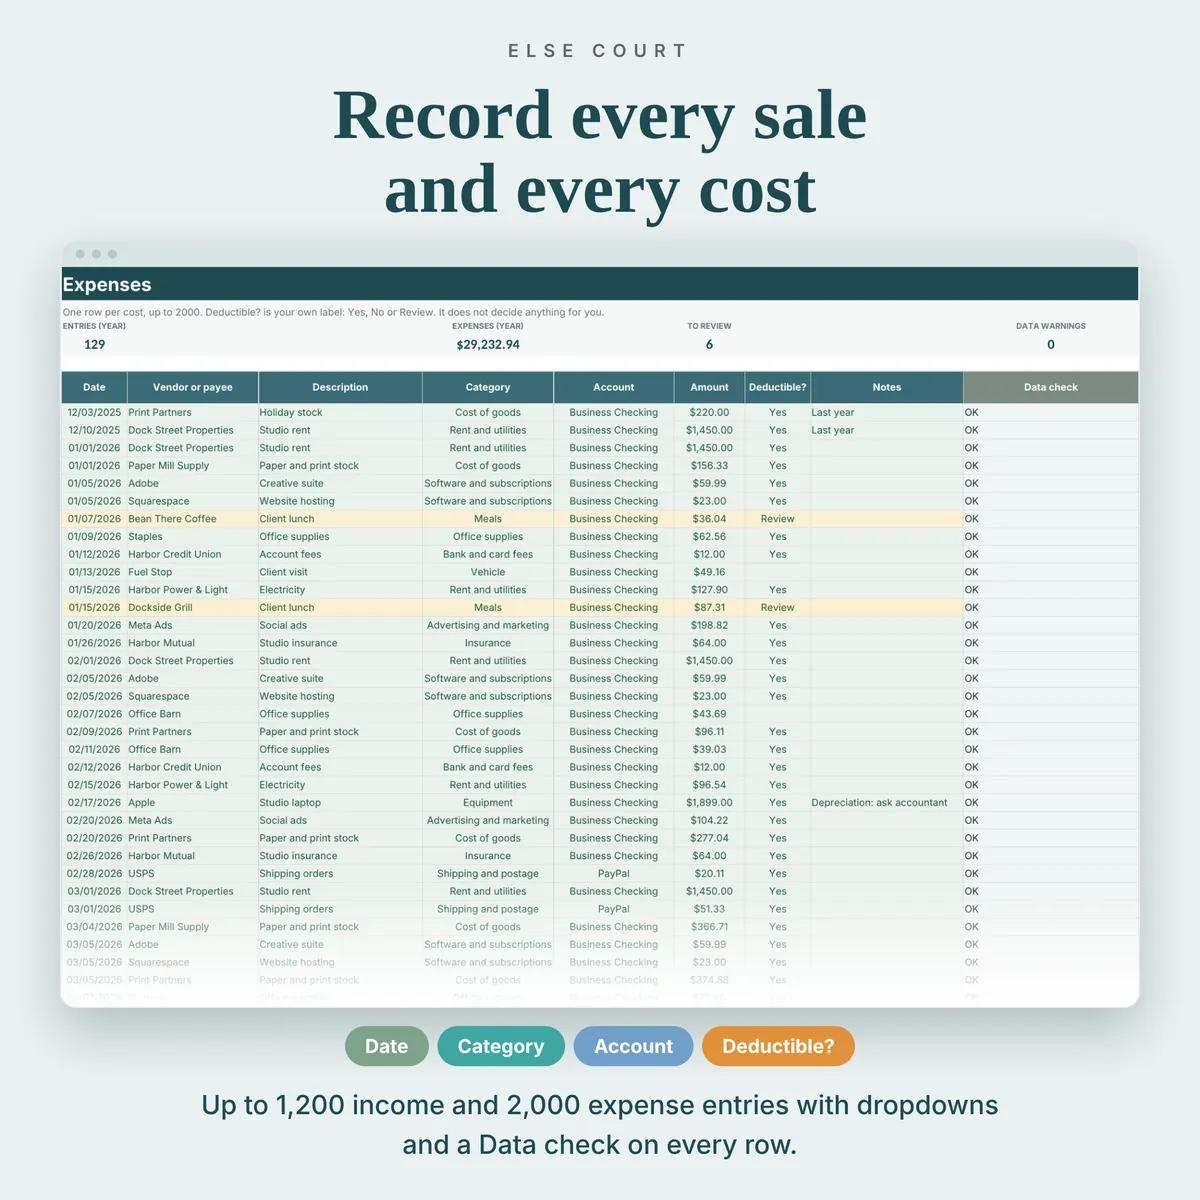Click the $96.11 amount cell
The height and width of the screenshot is (1200, 1200).
point(709,732)
